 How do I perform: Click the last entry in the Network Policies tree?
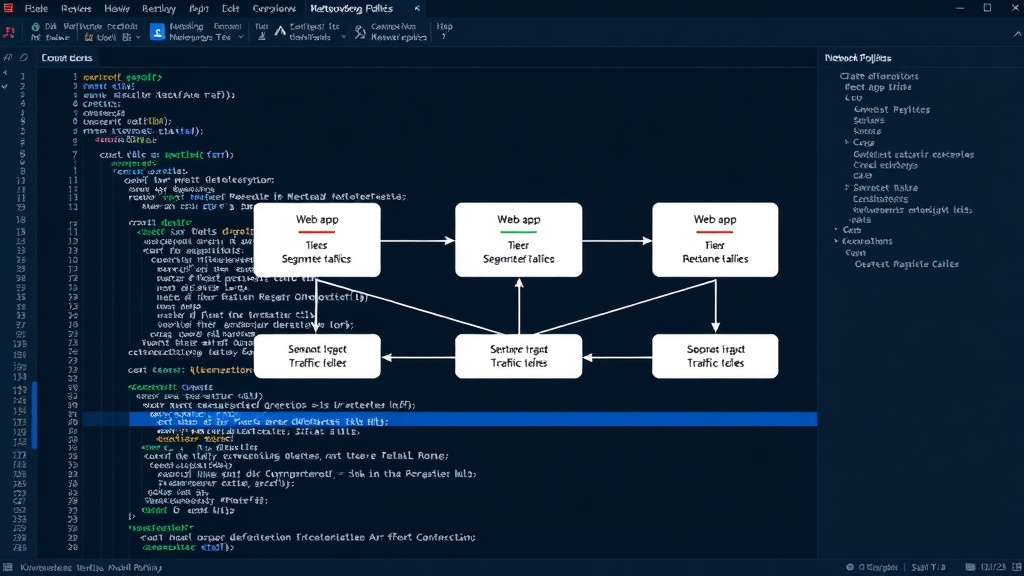906,264
